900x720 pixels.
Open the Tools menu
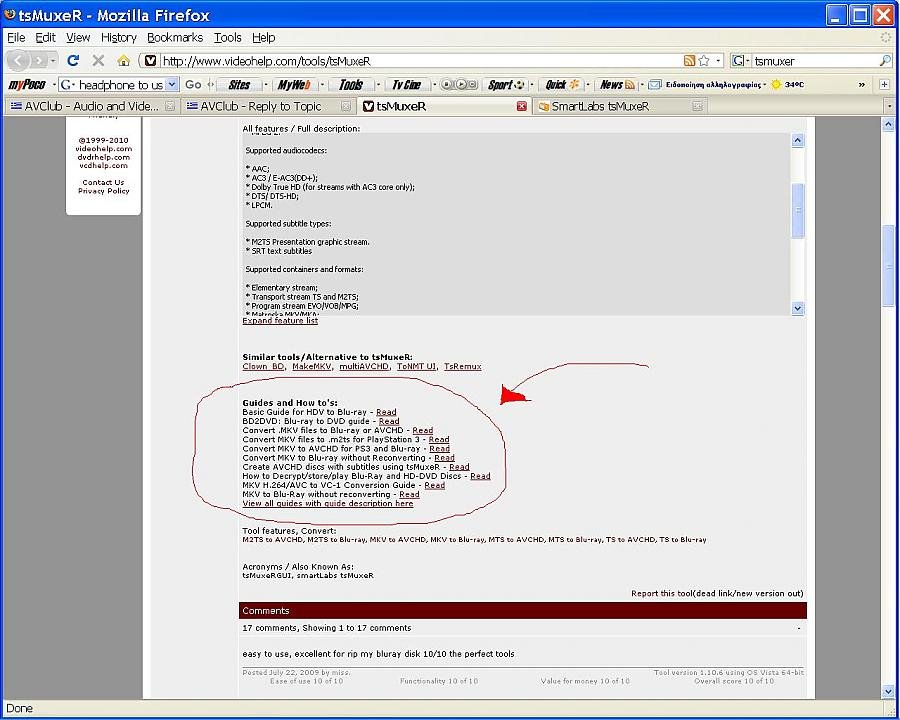pos(227,37)
